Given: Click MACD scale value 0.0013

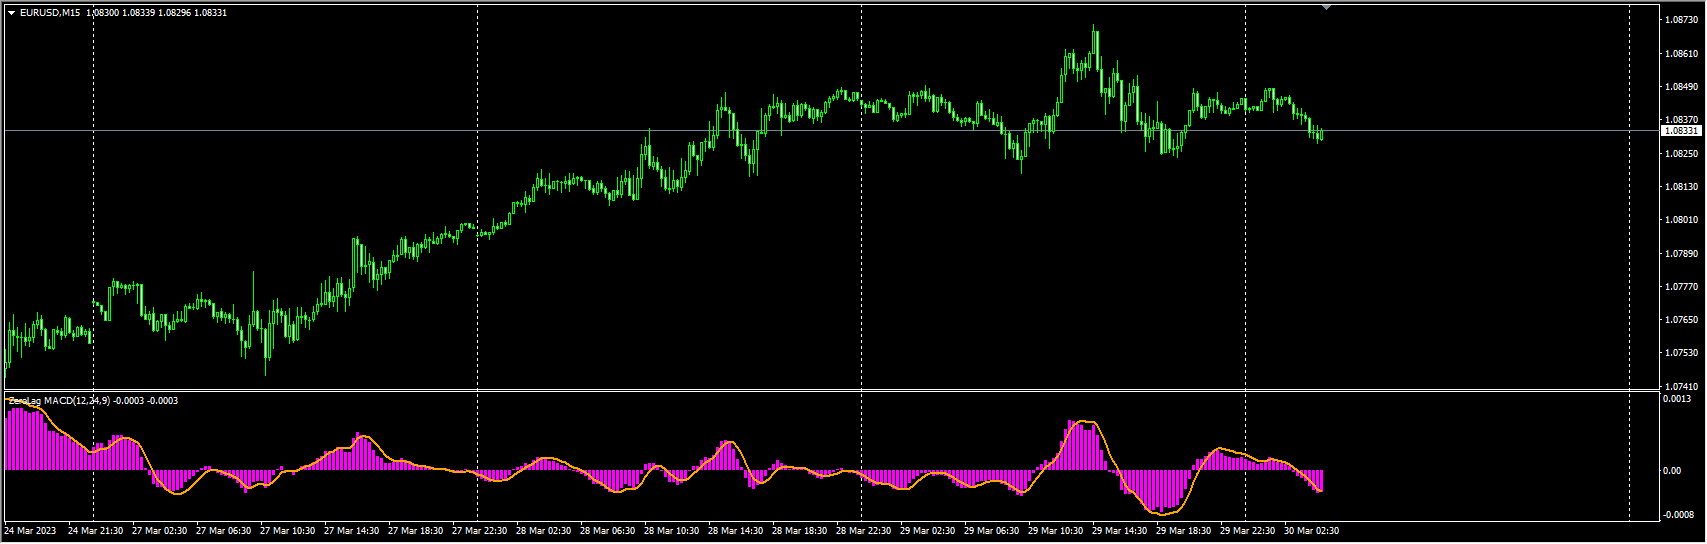Looking at the screenshot, I should click(x=1677, y=399).
